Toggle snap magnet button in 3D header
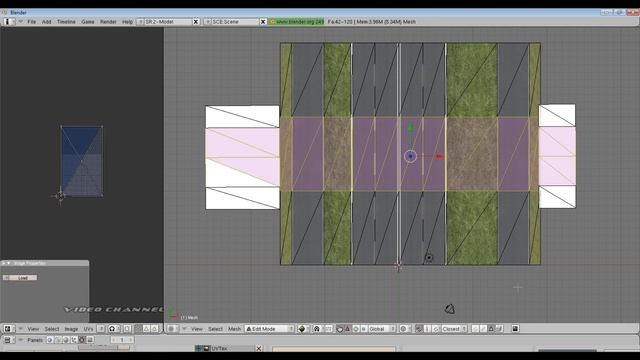The width and height of the screenshot is (640, 360). click(418, 329)
